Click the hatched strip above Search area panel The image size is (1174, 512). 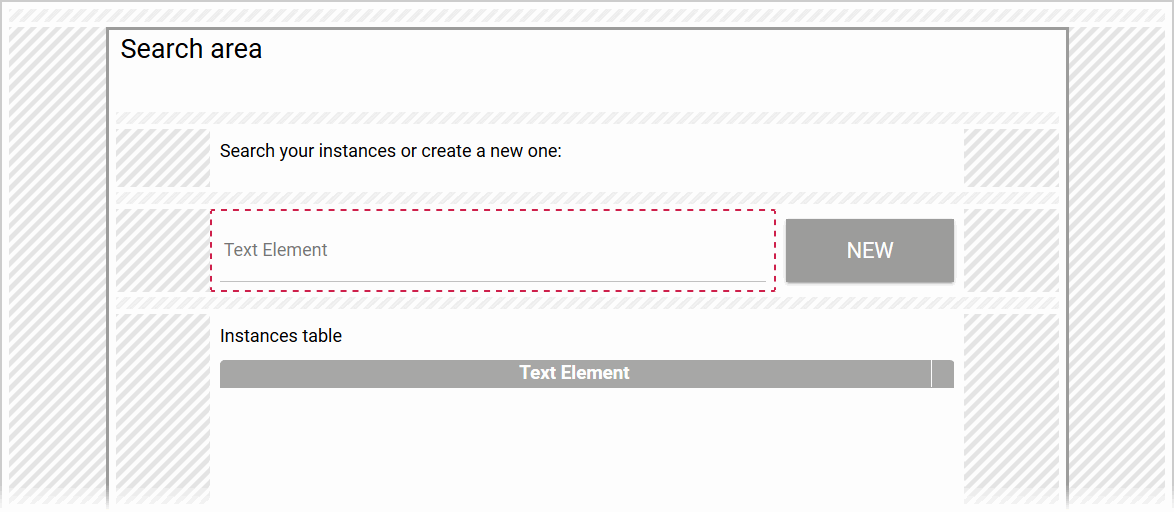(x=586, y=17)
